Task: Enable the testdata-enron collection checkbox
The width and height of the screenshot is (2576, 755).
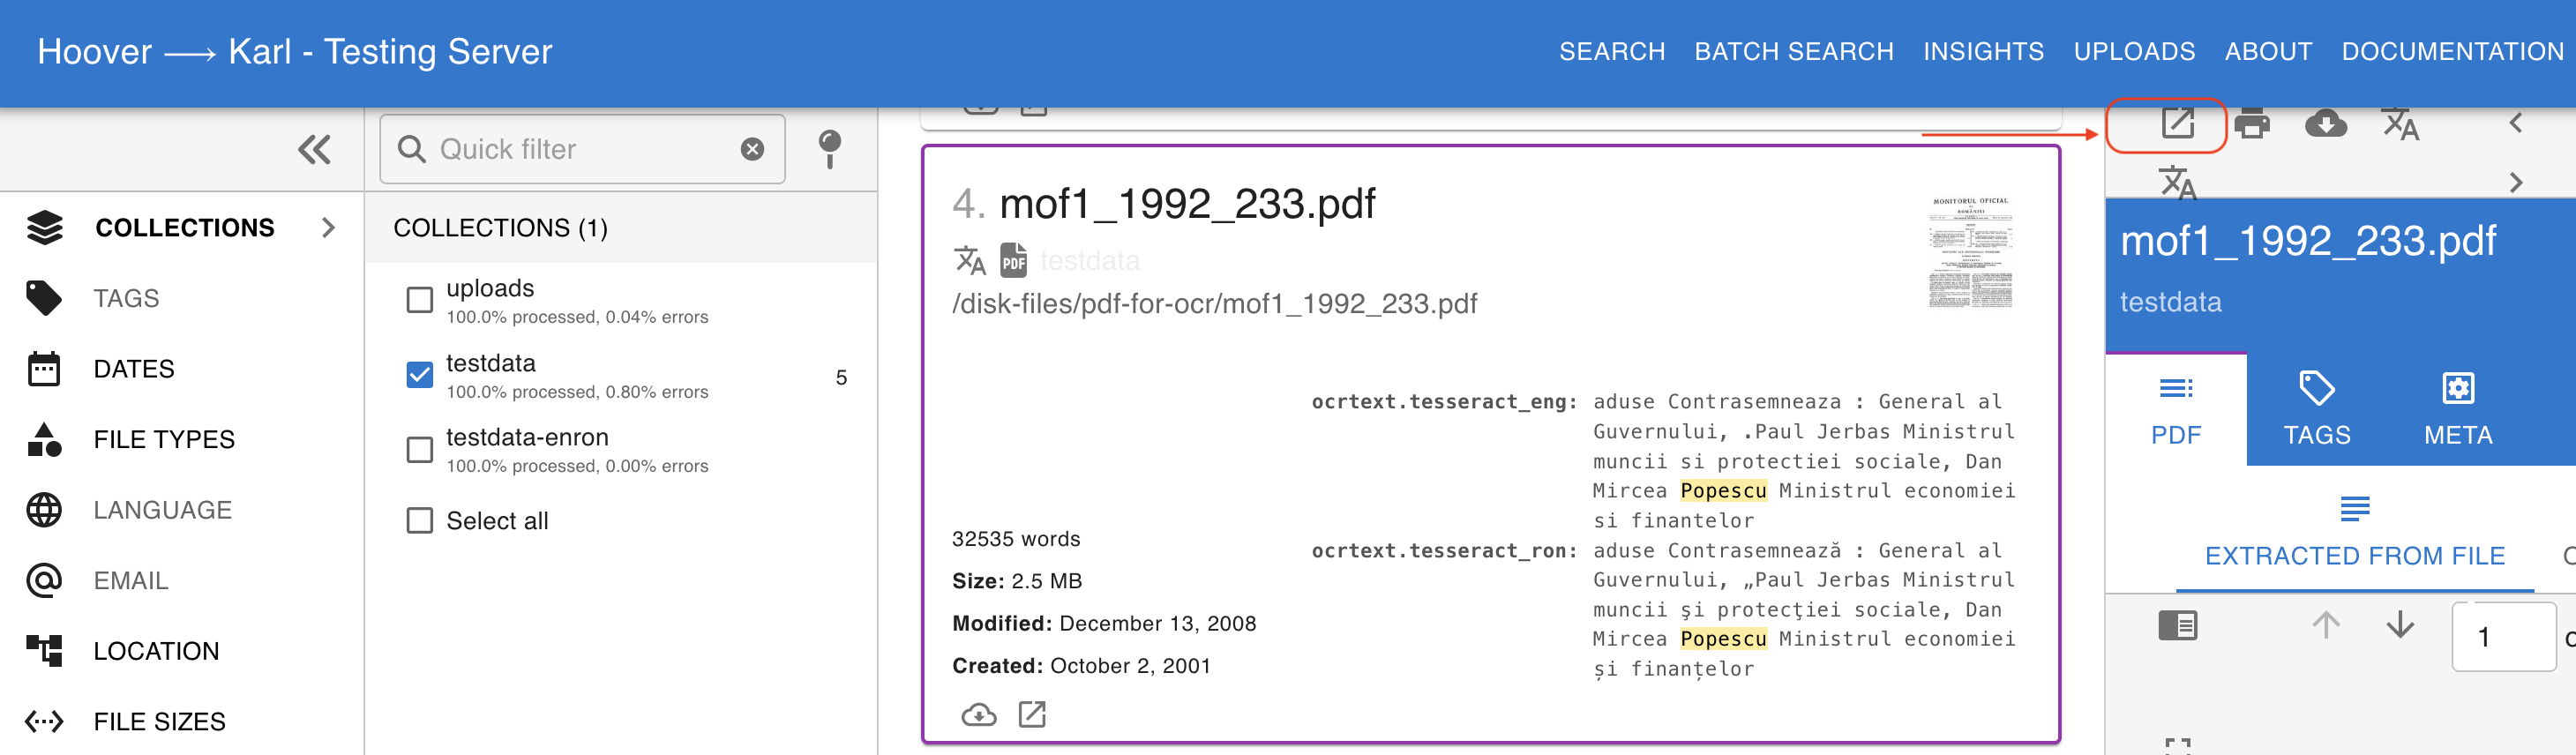Action: [420, 450]
